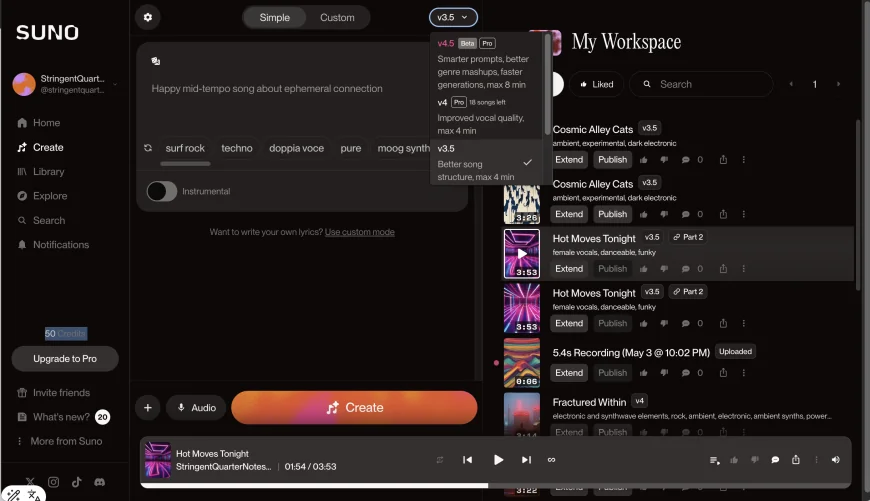The image size is (870, 501).
Task: Open the settings gear above the prompt
Action: (x=148, y=17)
